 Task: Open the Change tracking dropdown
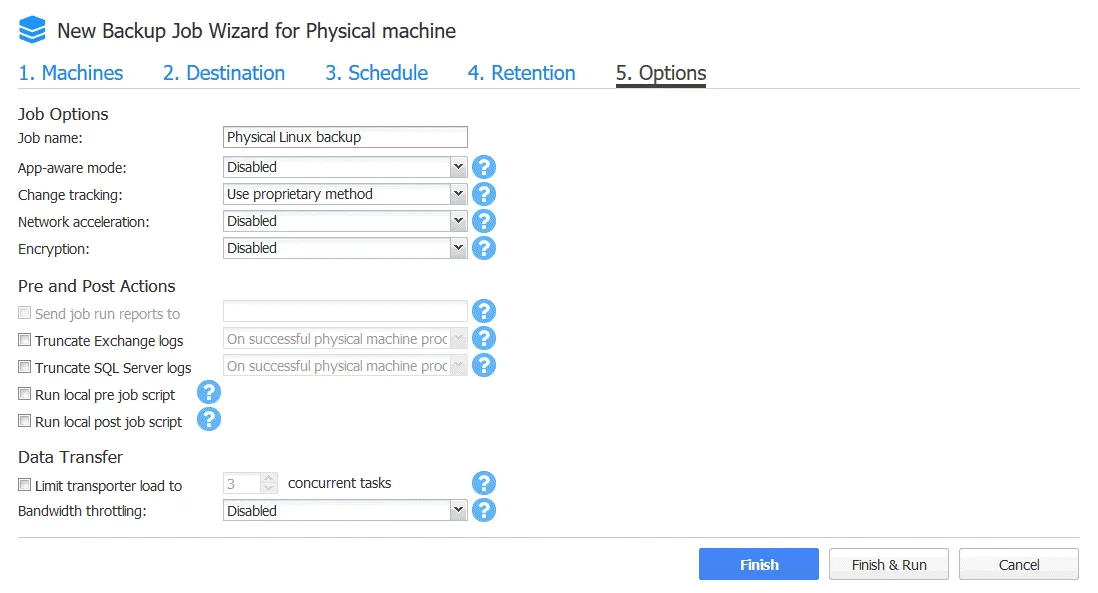coord(458,194)
